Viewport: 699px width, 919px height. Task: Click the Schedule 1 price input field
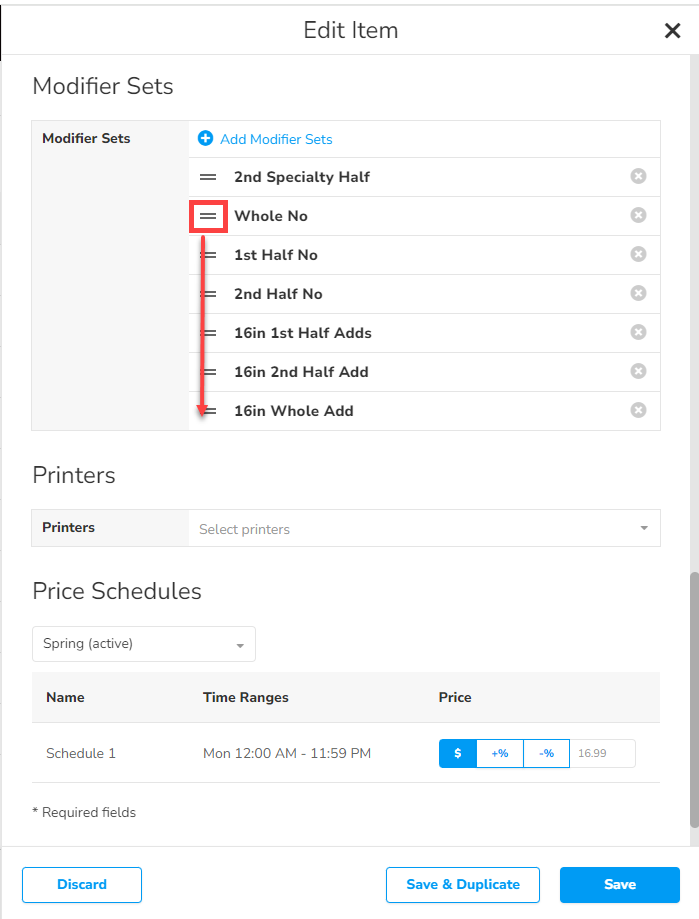[602, 753]
